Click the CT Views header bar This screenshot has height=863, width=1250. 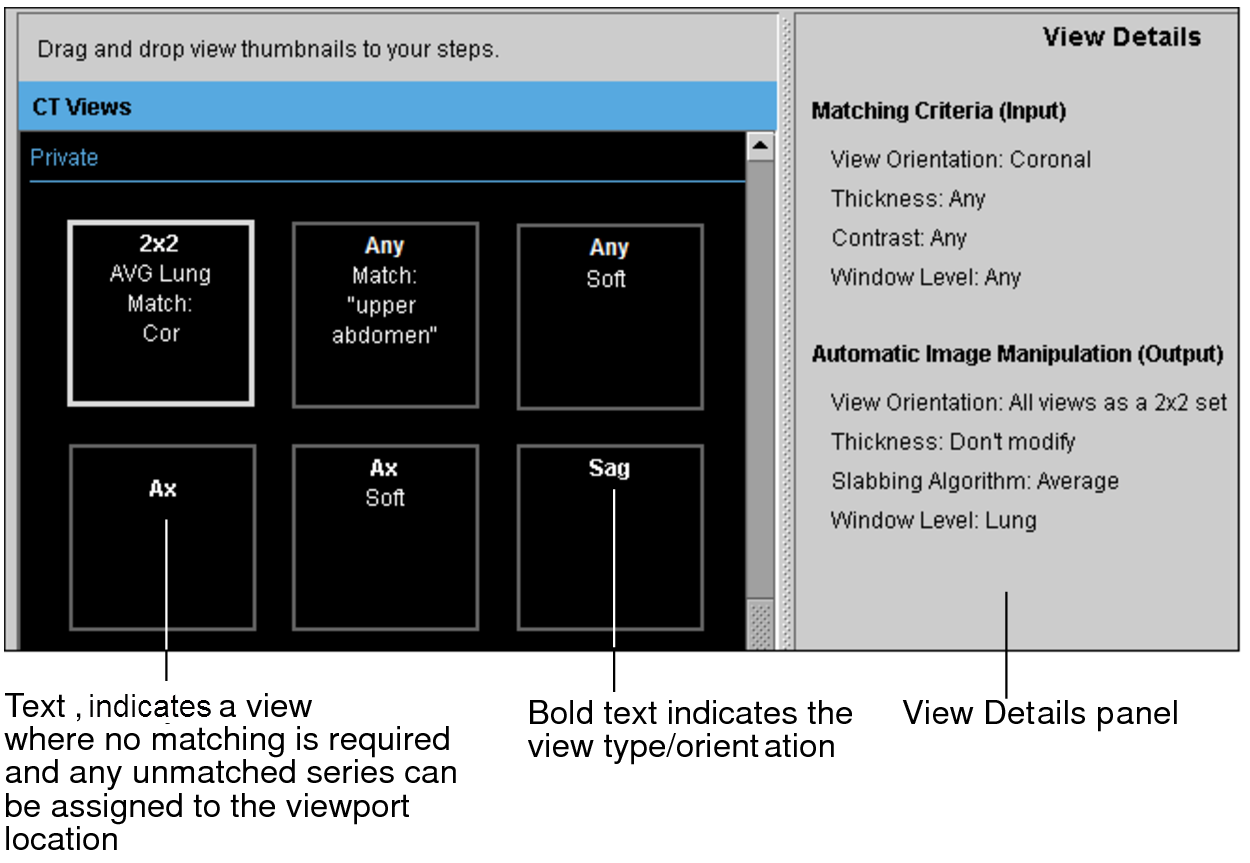(397, 107)
